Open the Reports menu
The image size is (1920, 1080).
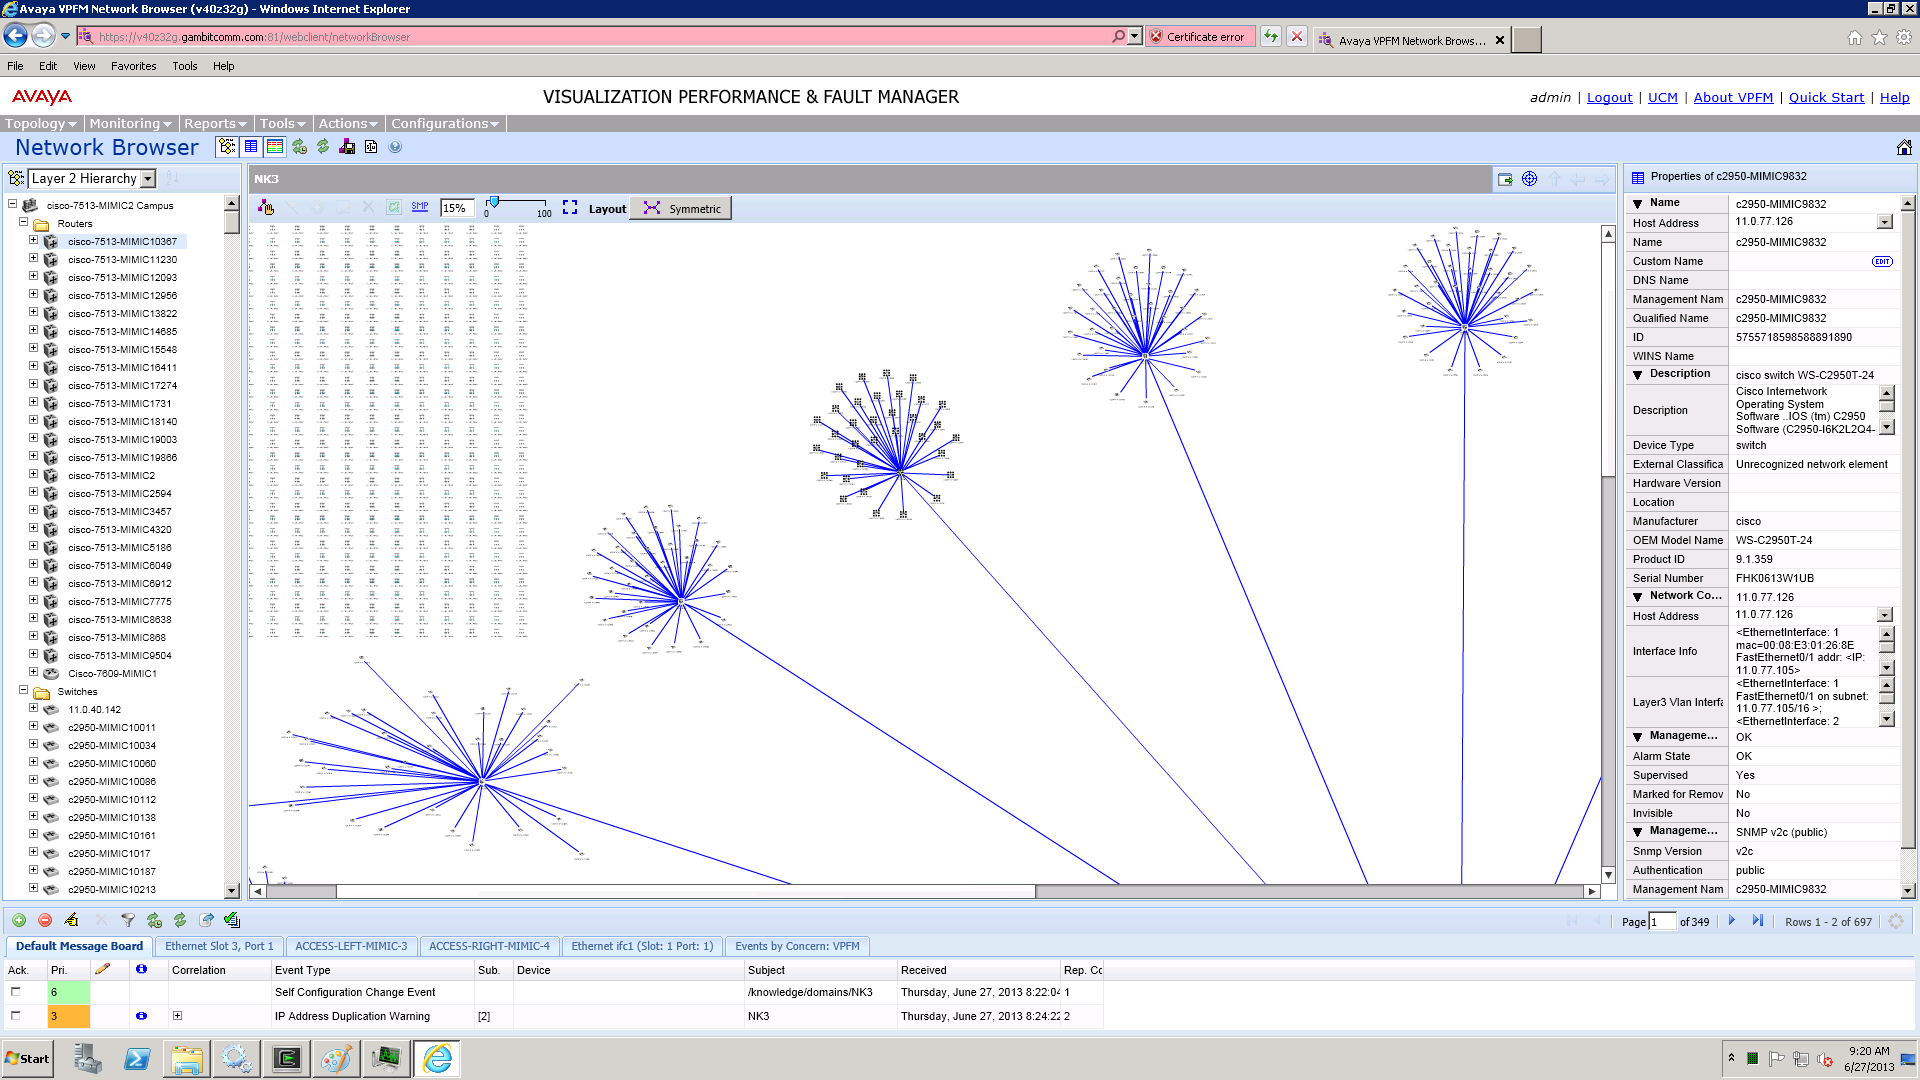(x=215, y=124)
